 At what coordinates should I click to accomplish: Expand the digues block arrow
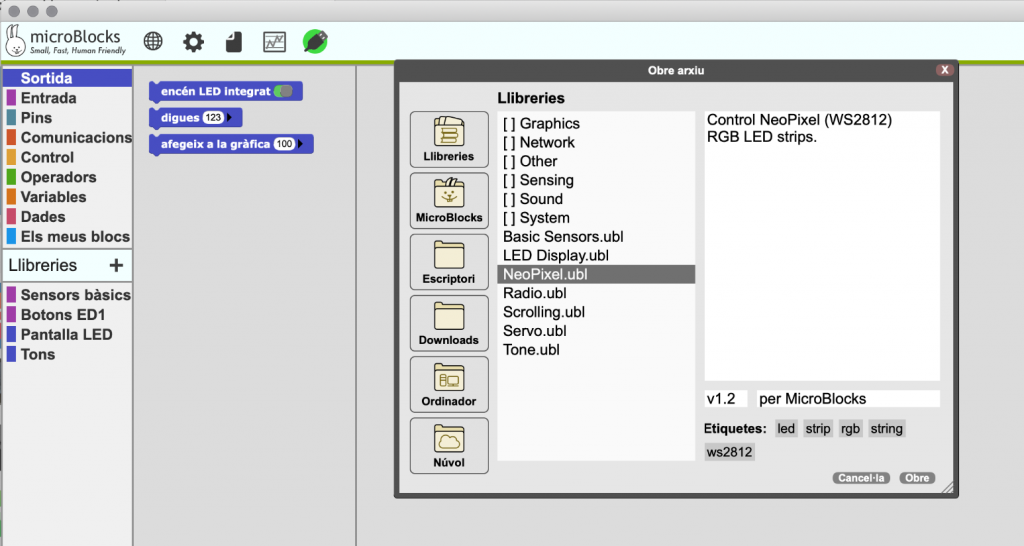point(230,118)
